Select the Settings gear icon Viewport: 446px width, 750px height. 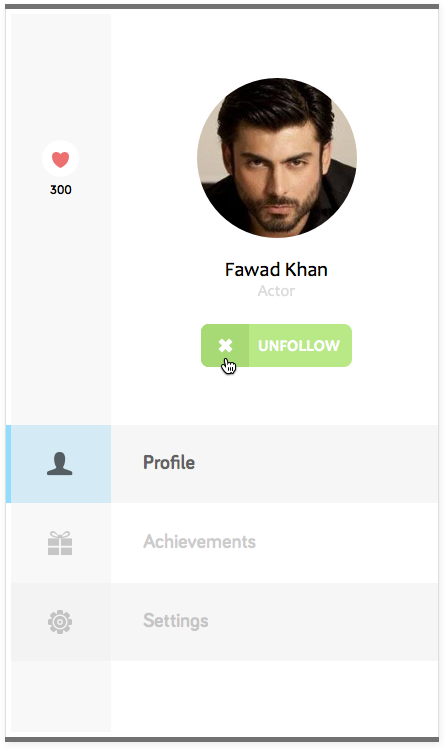[60, 622]
